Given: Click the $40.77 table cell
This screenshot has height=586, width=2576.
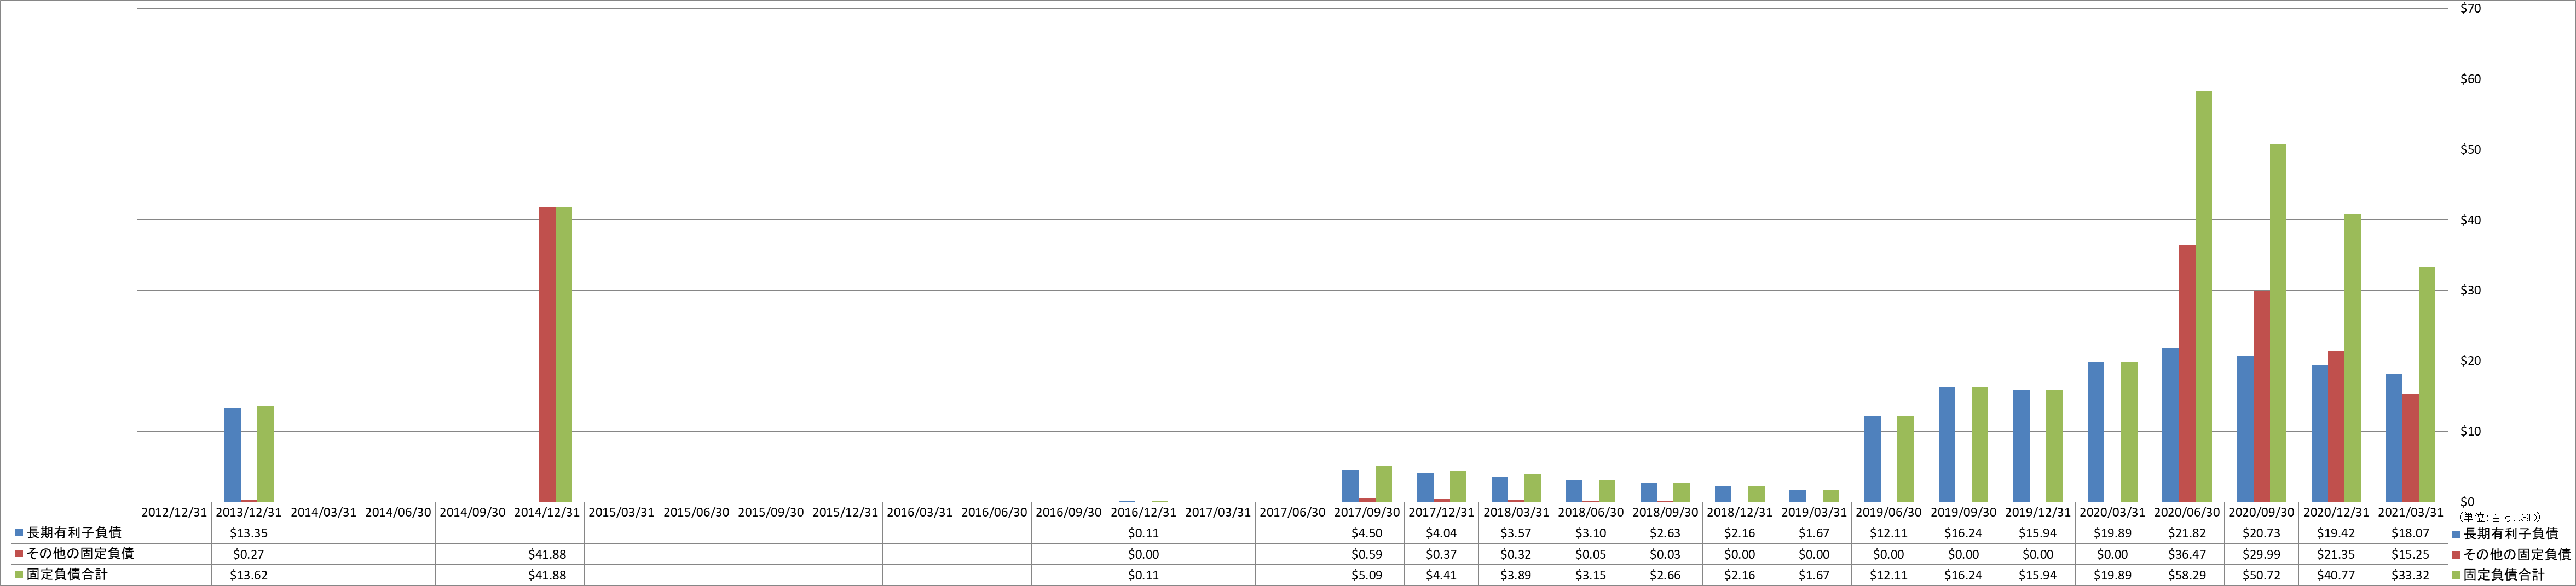Looking at the screenshot, I should 2336,575.
